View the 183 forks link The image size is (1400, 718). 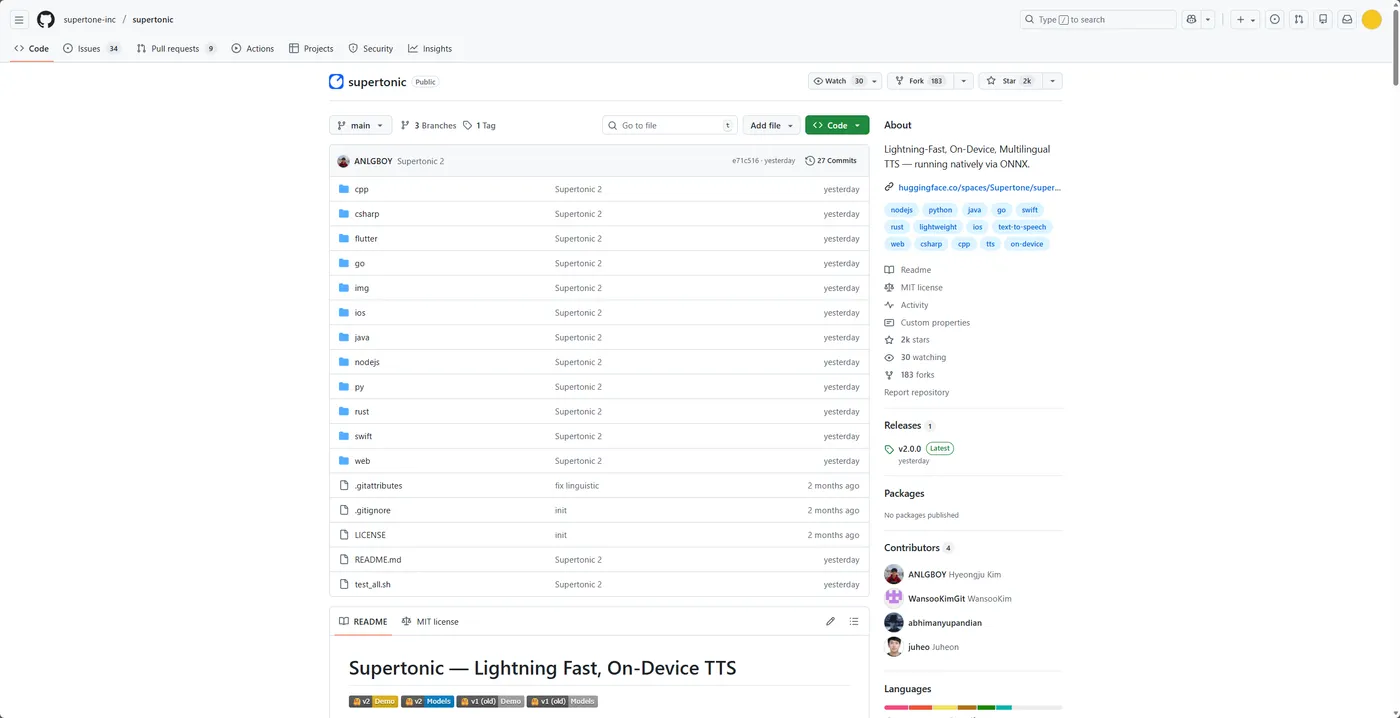point(917,375)
